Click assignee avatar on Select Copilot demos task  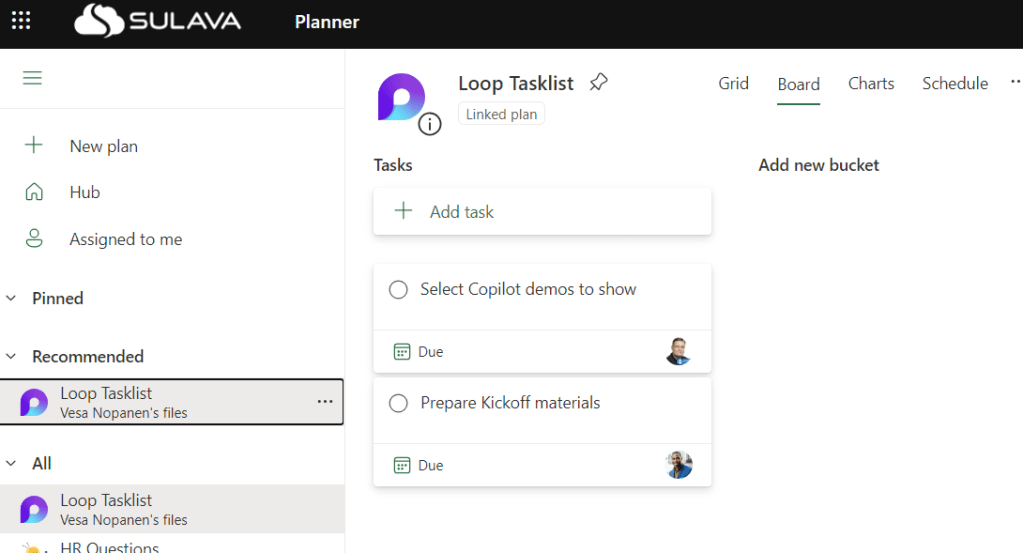point(678,352)
